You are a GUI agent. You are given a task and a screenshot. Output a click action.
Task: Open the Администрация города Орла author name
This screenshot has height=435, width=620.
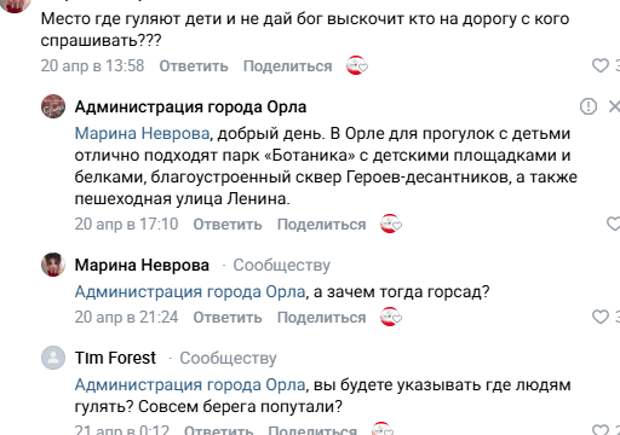point(190,107)
